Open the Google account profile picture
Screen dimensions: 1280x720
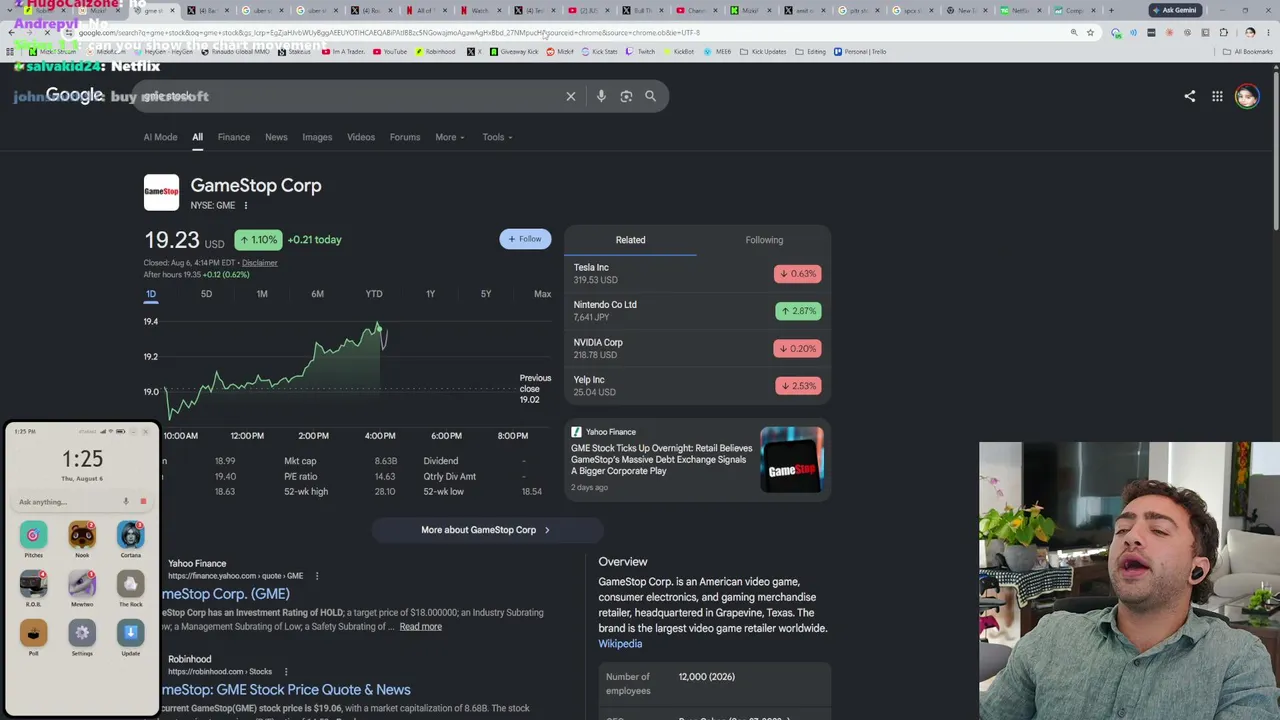click(x=1246, y=96)
